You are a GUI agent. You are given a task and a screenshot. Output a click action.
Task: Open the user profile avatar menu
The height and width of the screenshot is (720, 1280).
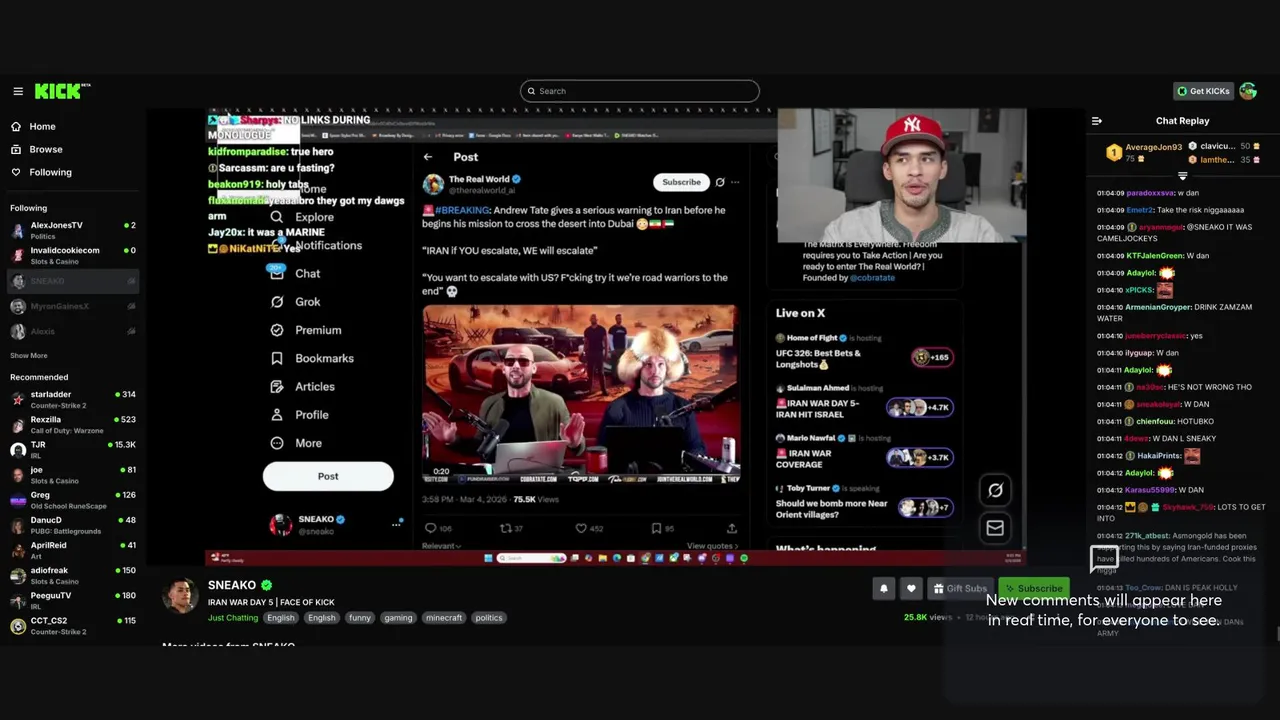1248,91
